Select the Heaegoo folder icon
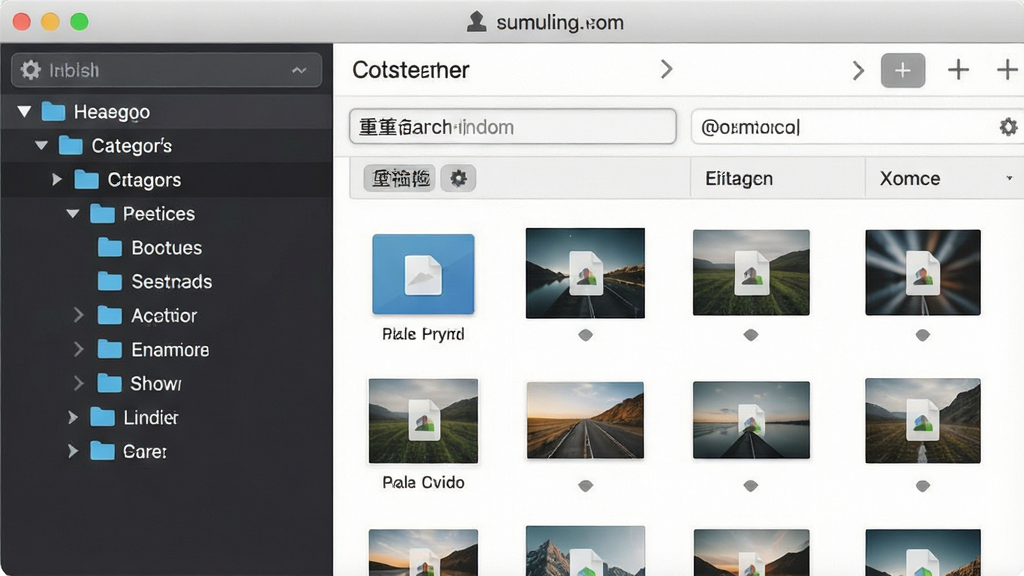Image resolution: width=1024 pixels, height=576 pixels. pyautogui.click(x=53, y=112)
